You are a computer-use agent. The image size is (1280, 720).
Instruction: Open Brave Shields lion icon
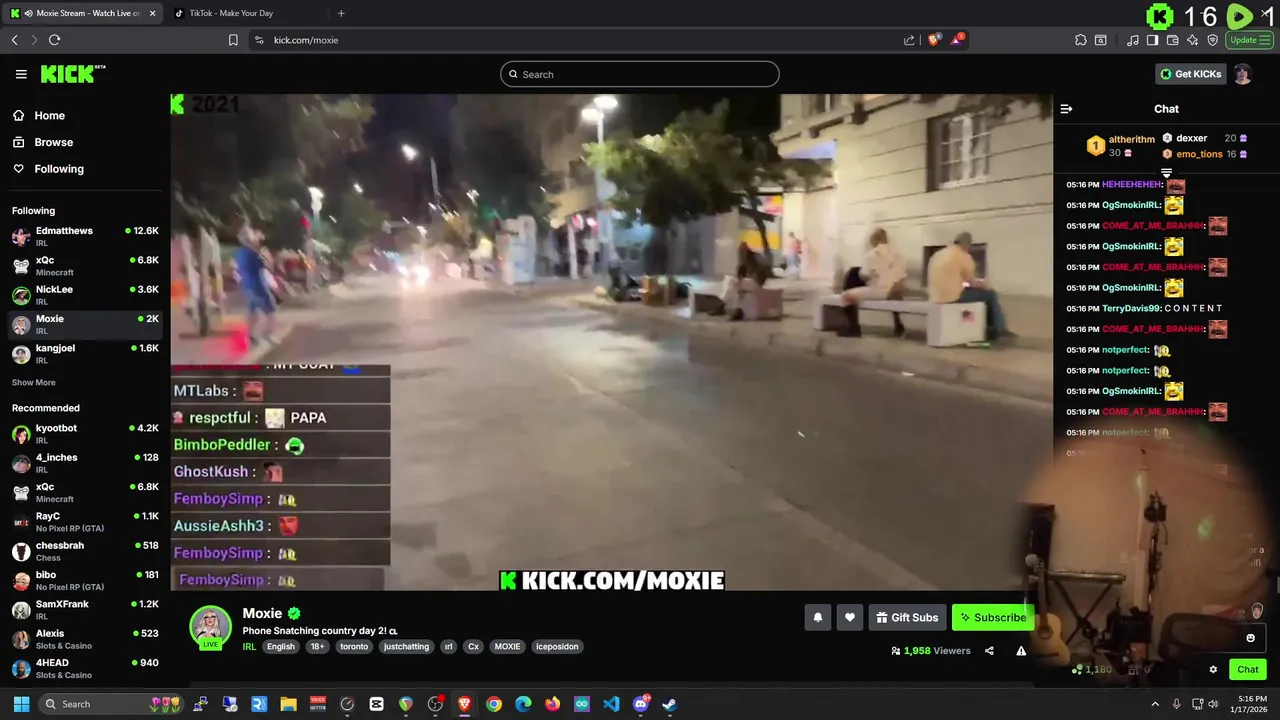pyautogui.click(x=935, y=40)
